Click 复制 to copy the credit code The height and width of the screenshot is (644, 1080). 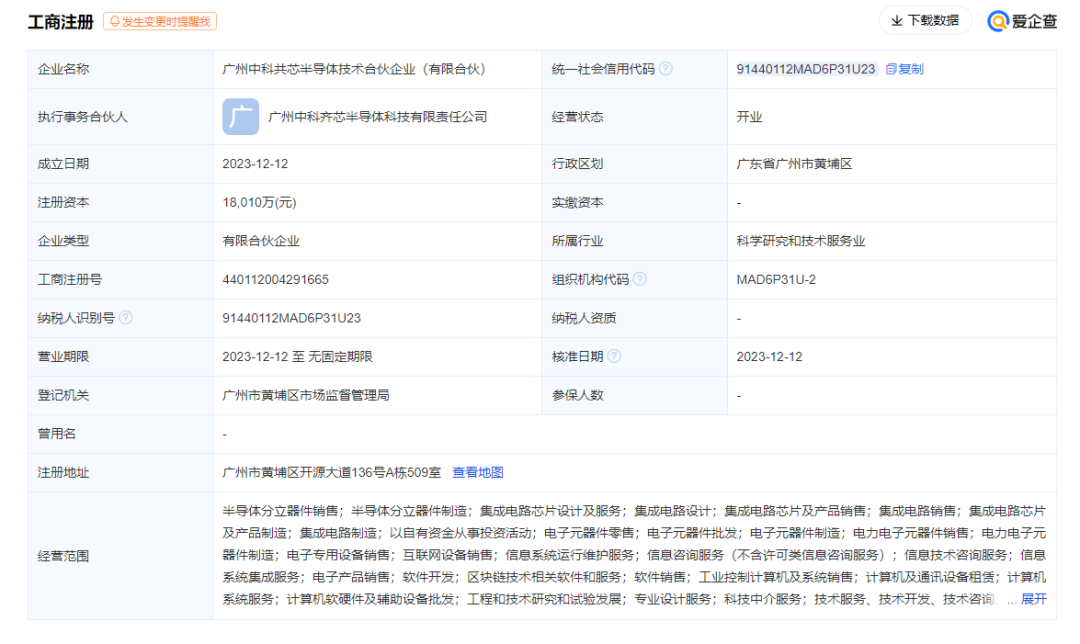(x=912, y=69)
